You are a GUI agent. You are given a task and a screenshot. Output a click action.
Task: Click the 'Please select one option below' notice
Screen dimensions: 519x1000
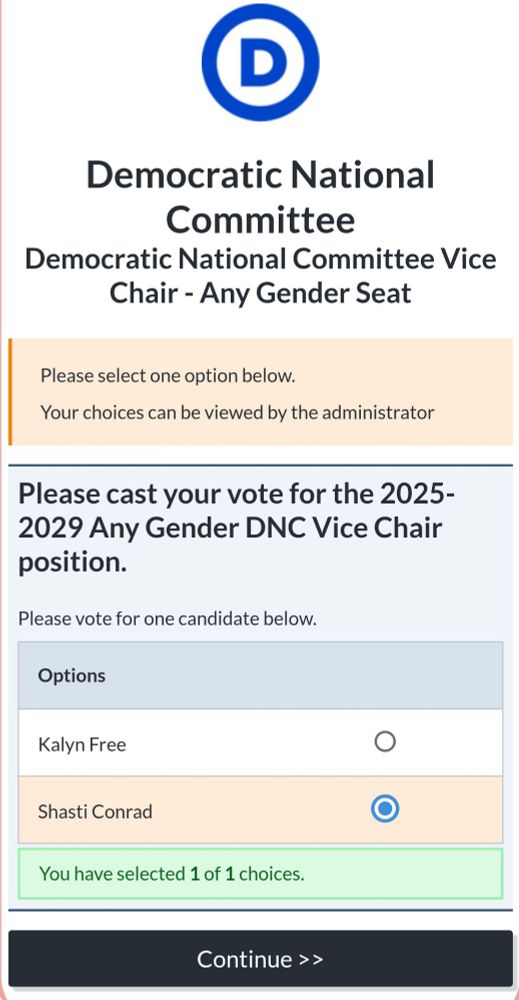click(x=168, y=376)
